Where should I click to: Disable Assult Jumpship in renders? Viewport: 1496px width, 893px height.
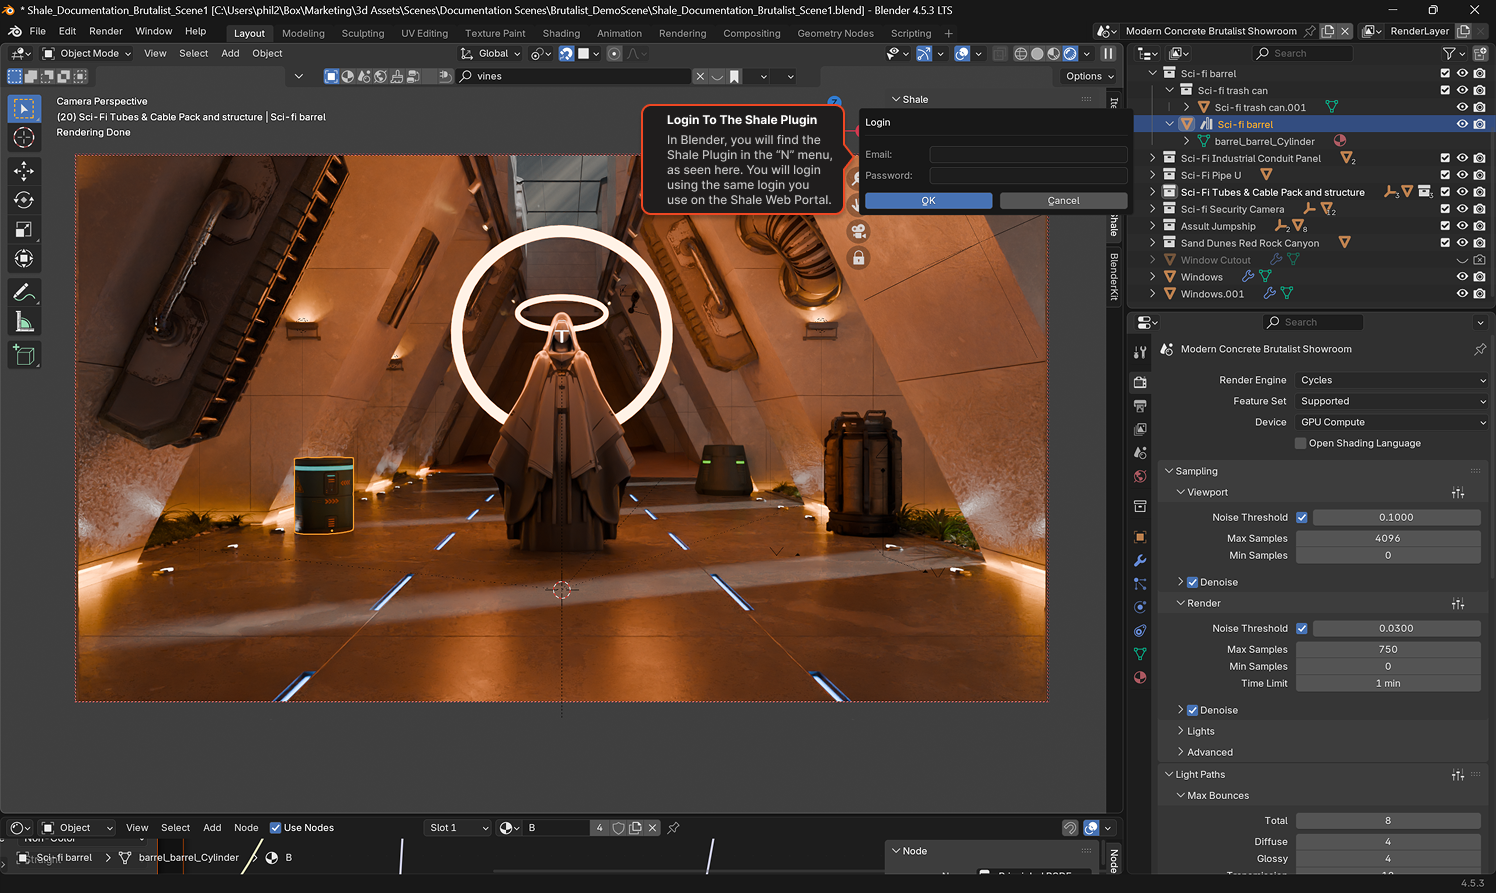(x=1480, y=226)
